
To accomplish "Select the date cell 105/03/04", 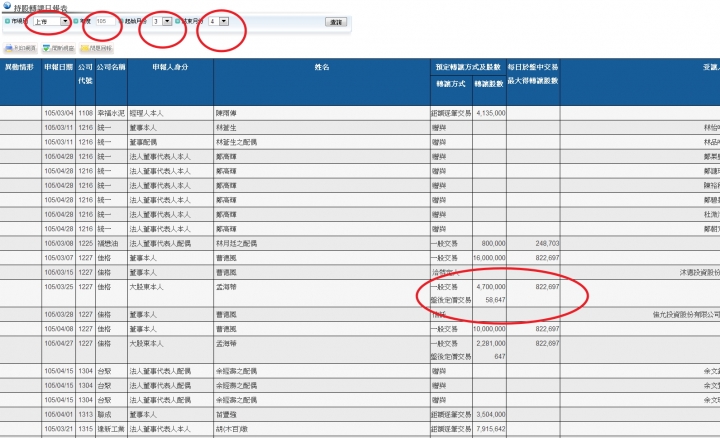I will point(59,113).
